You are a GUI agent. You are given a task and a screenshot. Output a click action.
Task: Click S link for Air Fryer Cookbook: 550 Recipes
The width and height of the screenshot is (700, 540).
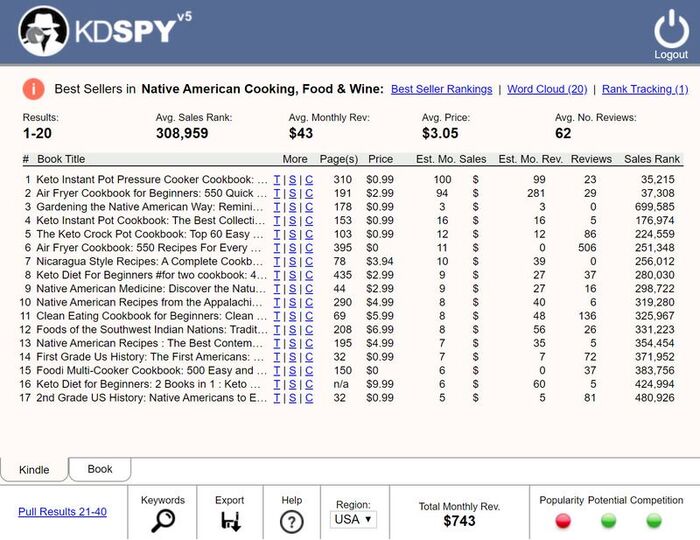[x=292, y=248]
